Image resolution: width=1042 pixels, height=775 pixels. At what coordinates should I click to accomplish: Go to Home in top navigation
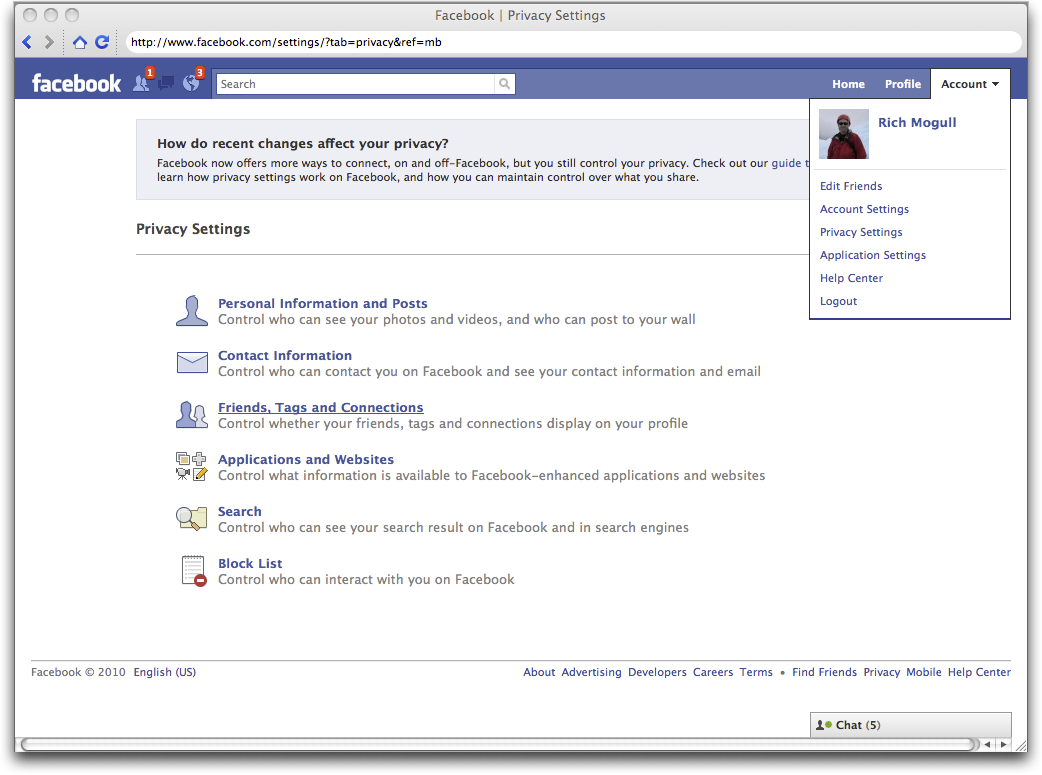click(x=849, y=84)
